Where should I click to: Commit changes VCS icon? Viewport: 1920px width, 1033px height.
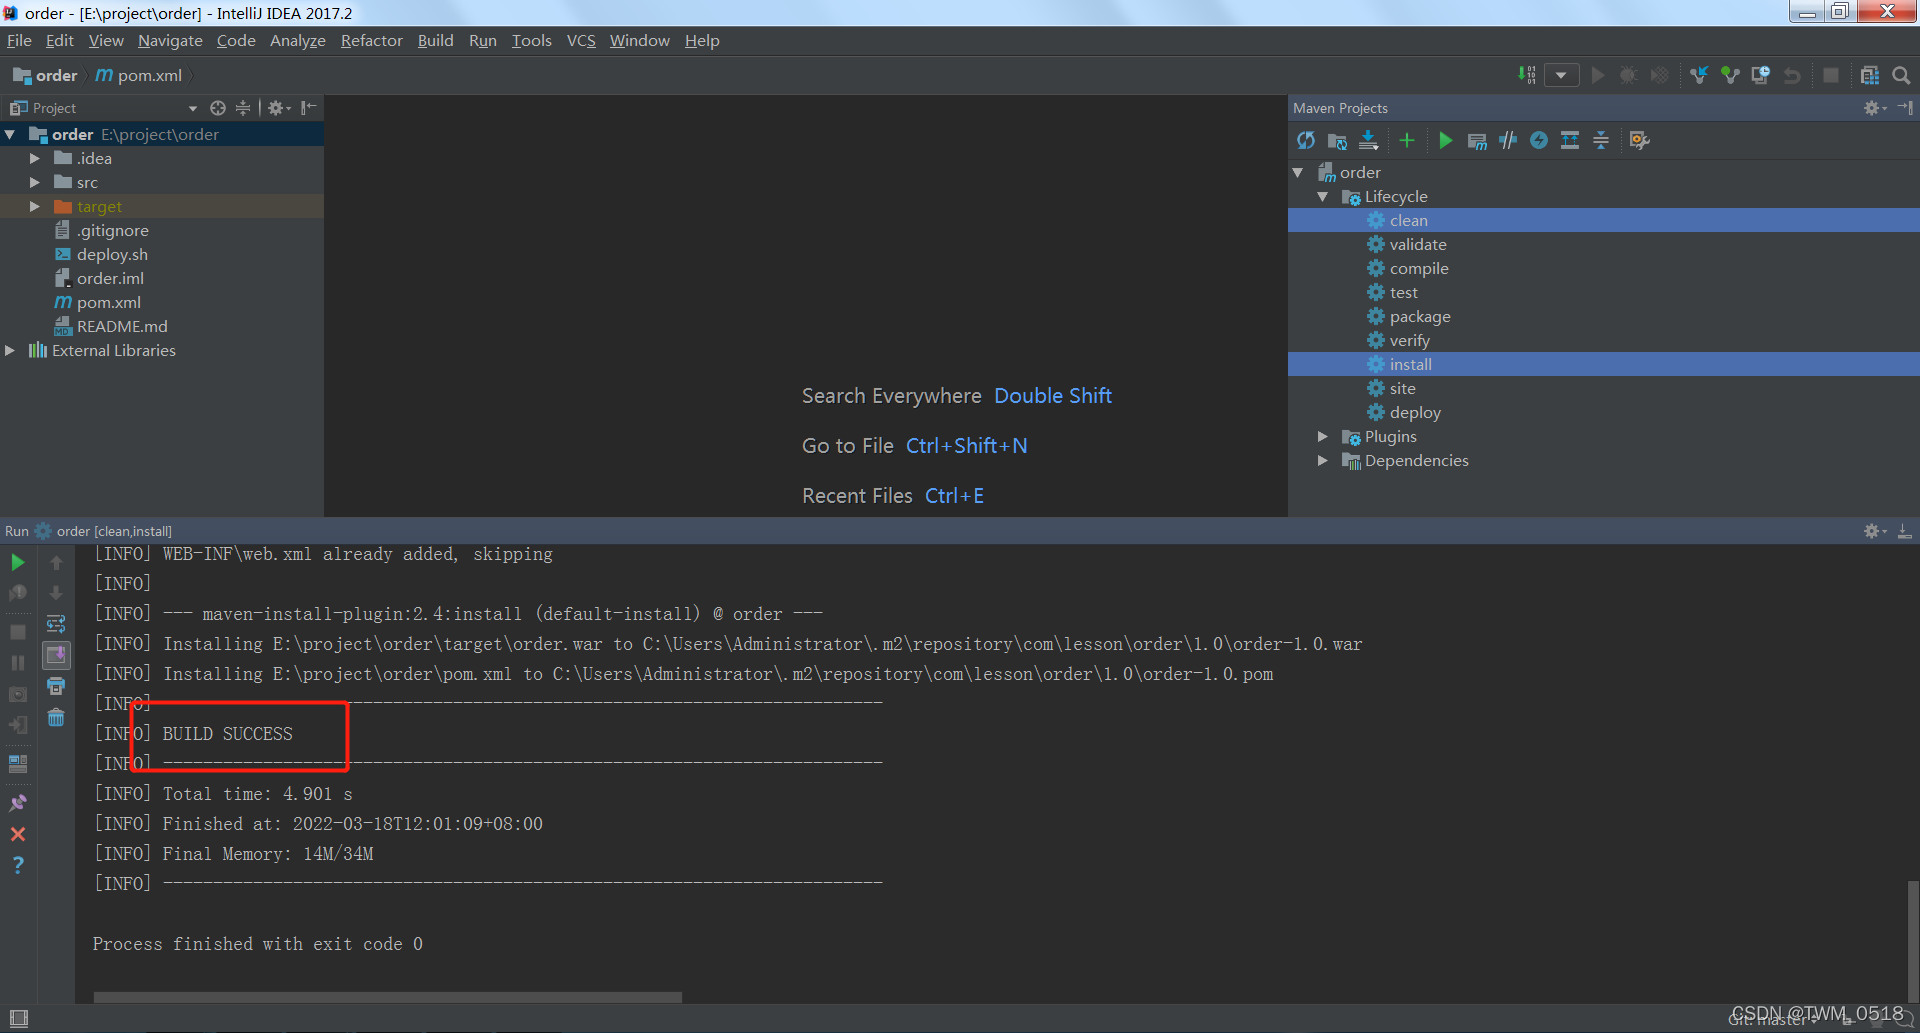pyautogui.click(x=1729, y=75)
